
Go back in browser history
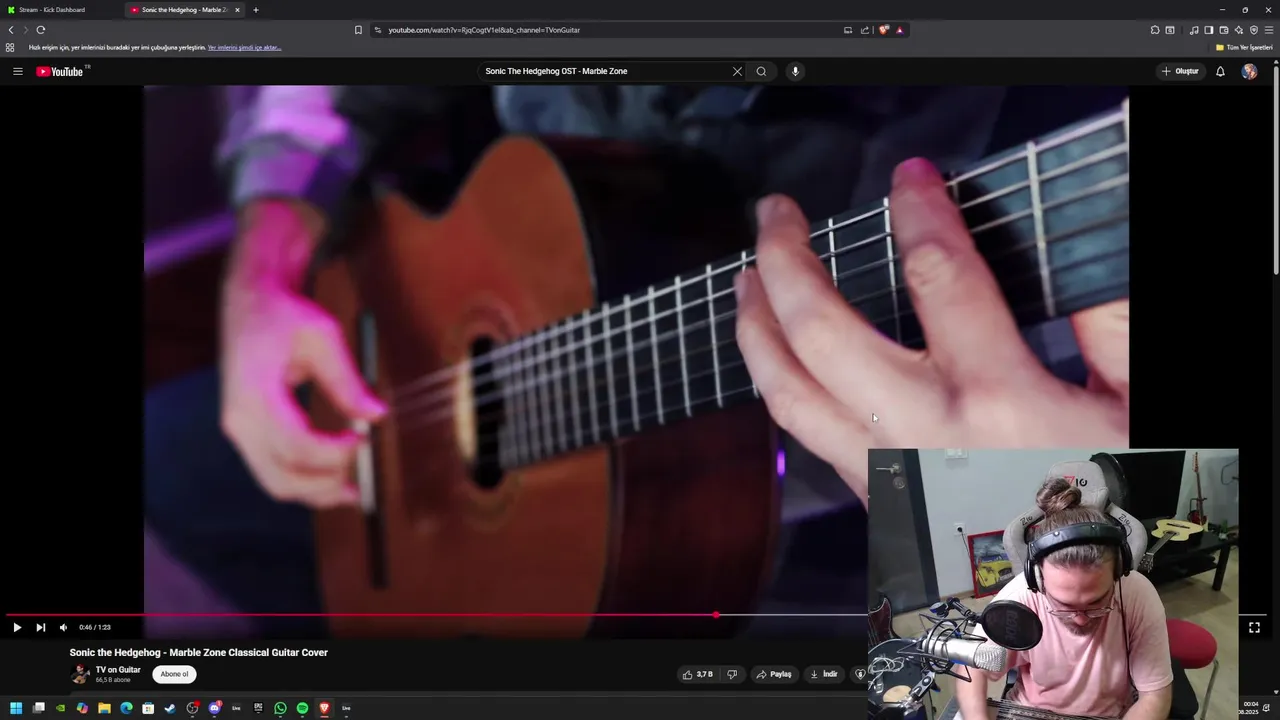[11, 30]
